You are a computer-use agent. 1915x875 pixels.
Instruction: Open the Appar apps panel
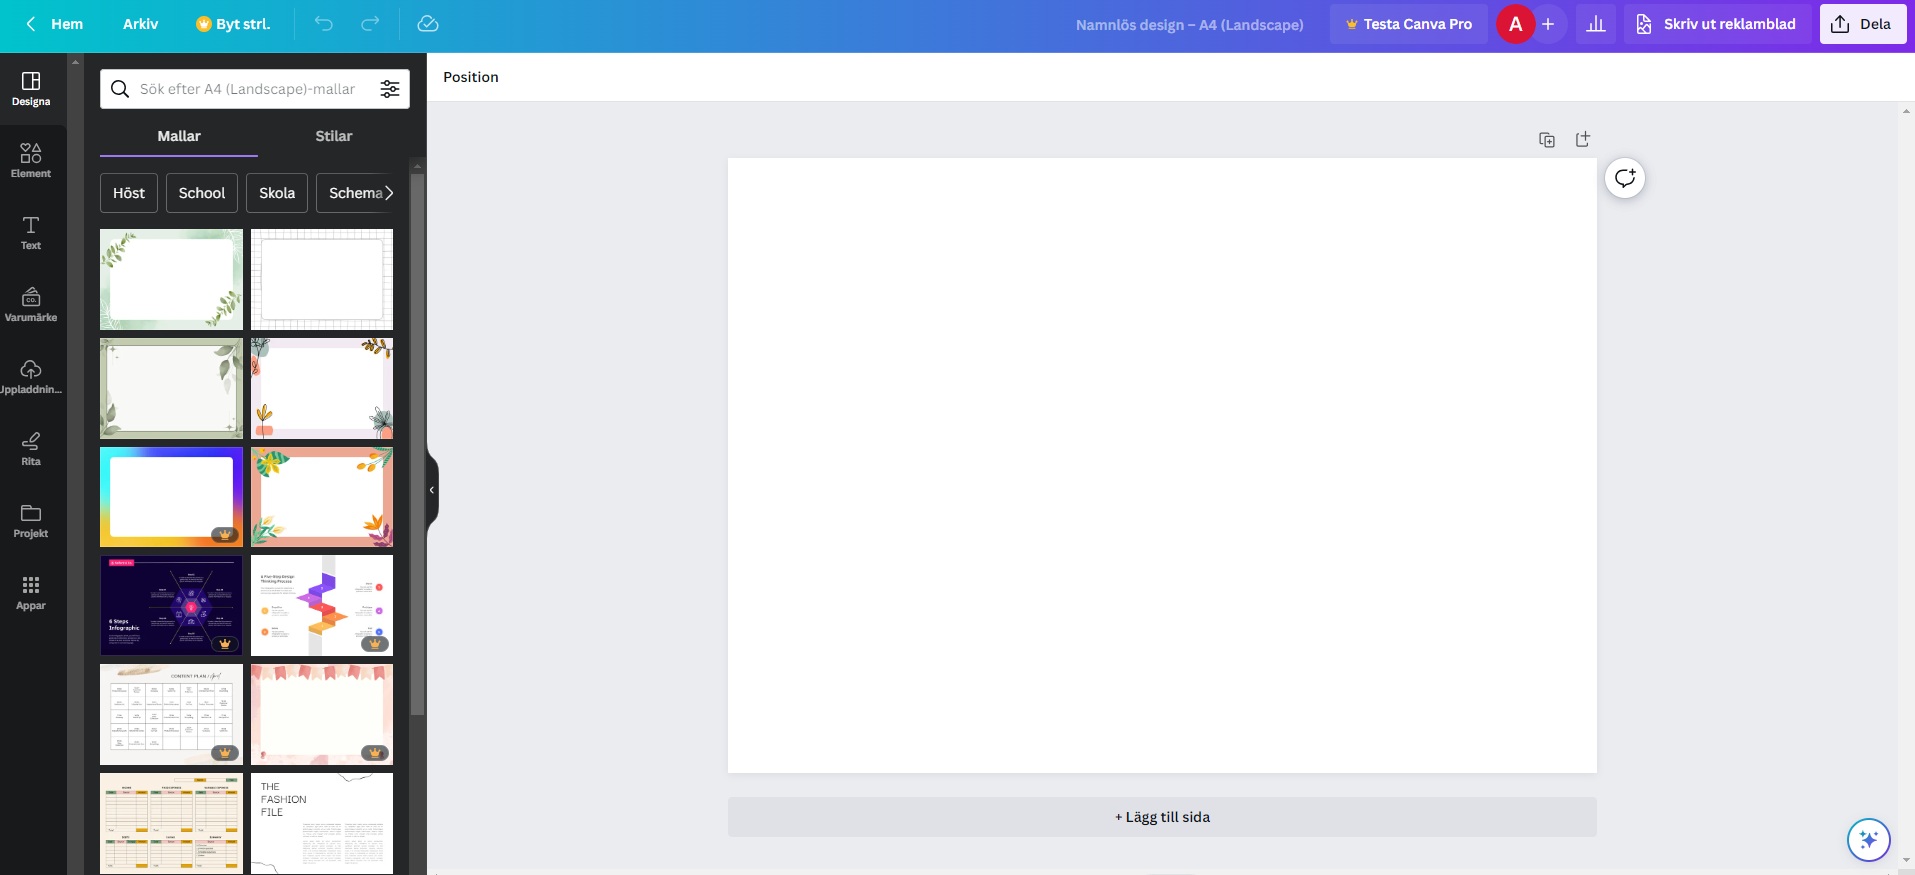(x=31, y=592)
